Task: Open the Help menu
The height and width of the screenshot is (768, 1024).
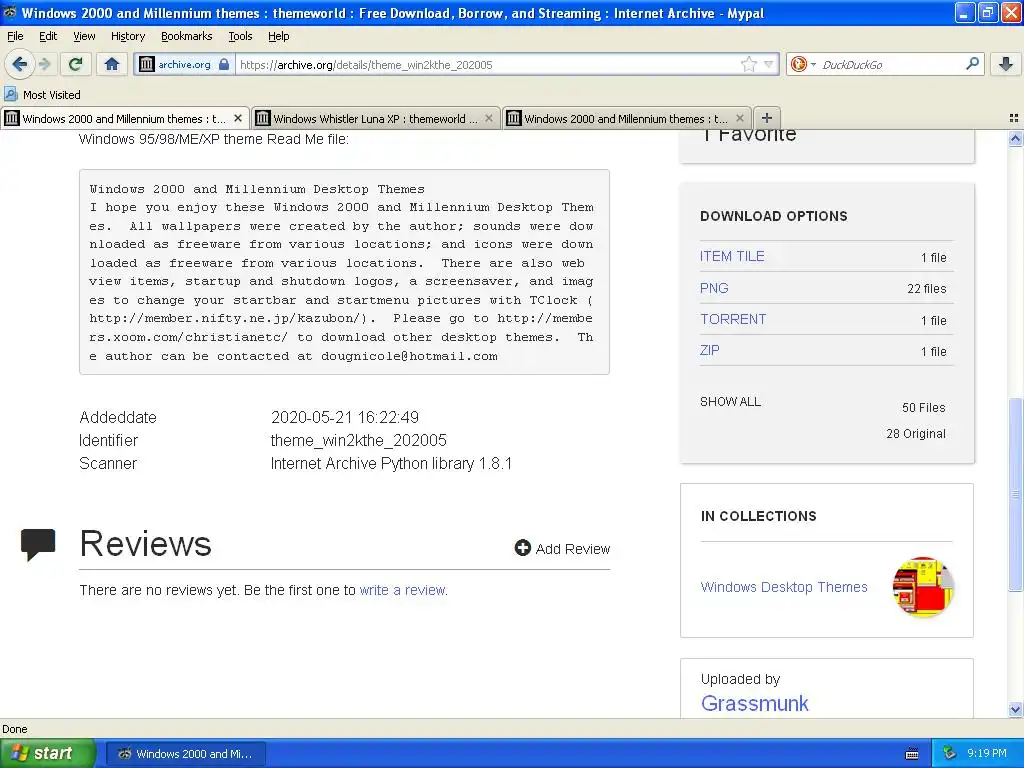Action: point(278,36)
